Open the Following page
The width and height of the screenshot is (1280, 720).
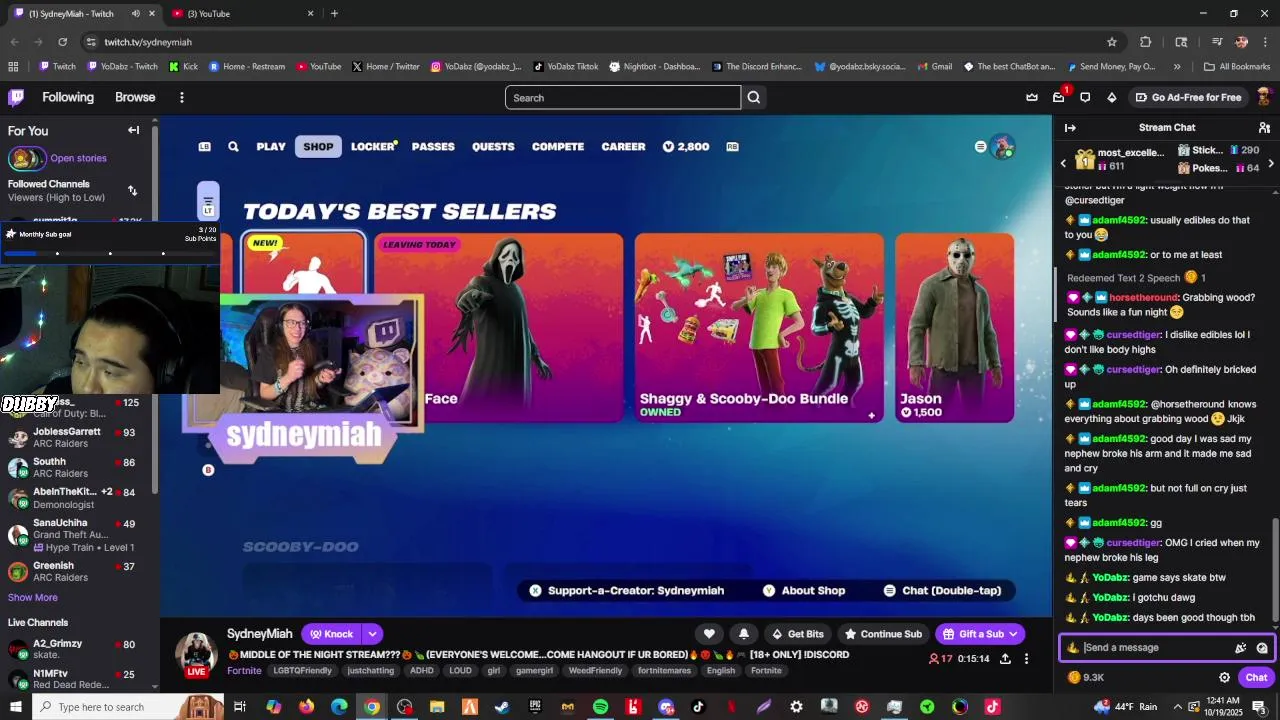68,97
